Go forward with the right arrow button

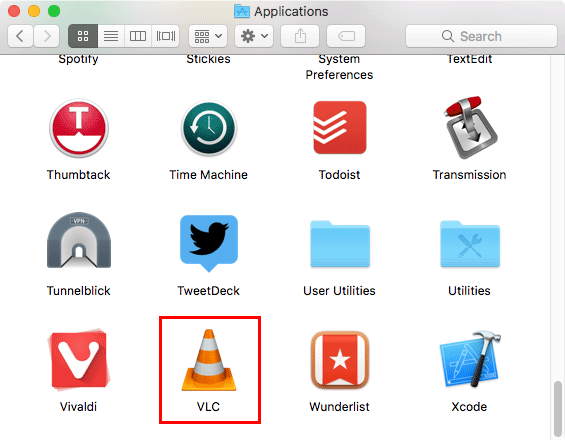click(x=47, y=36)
